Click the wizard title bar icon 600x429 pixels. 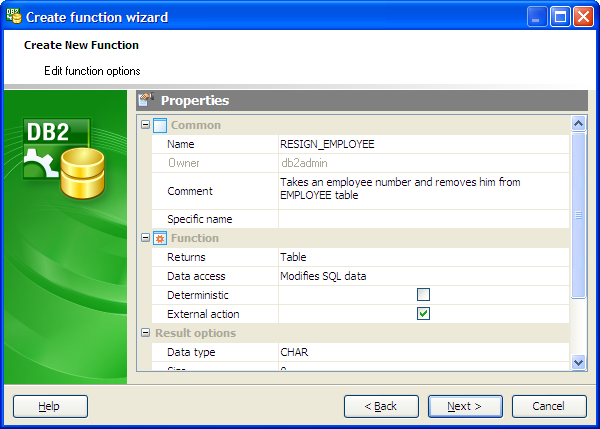click(x=13, y=16)
